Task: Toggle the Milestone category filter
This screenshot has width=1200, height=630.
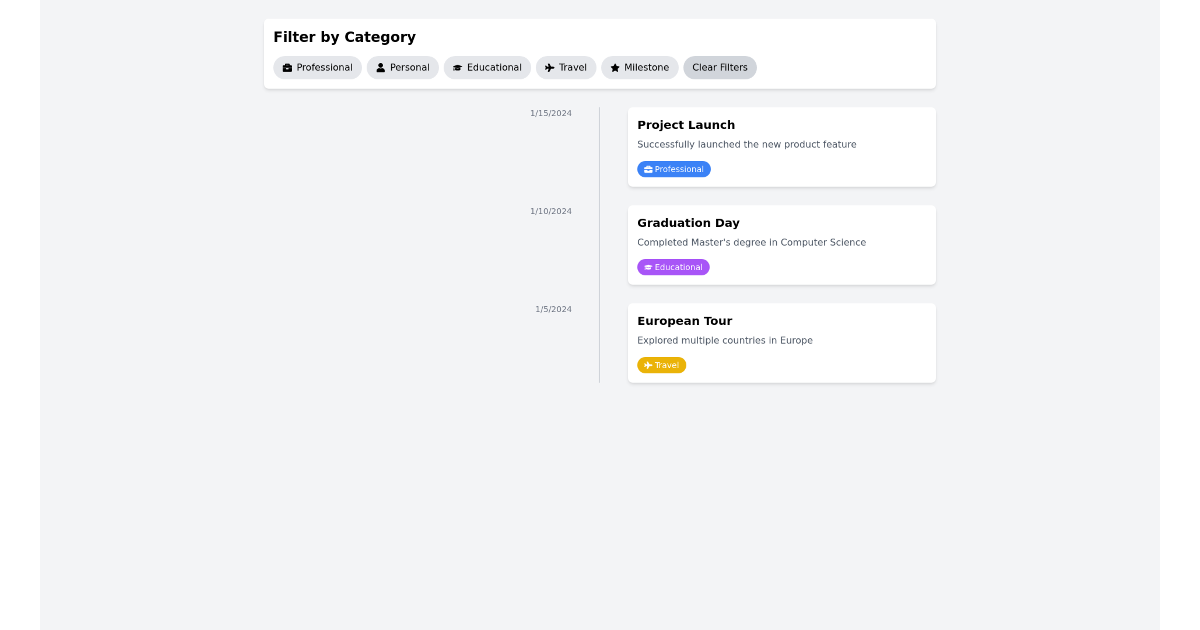Action: click(x=639, y=67)
